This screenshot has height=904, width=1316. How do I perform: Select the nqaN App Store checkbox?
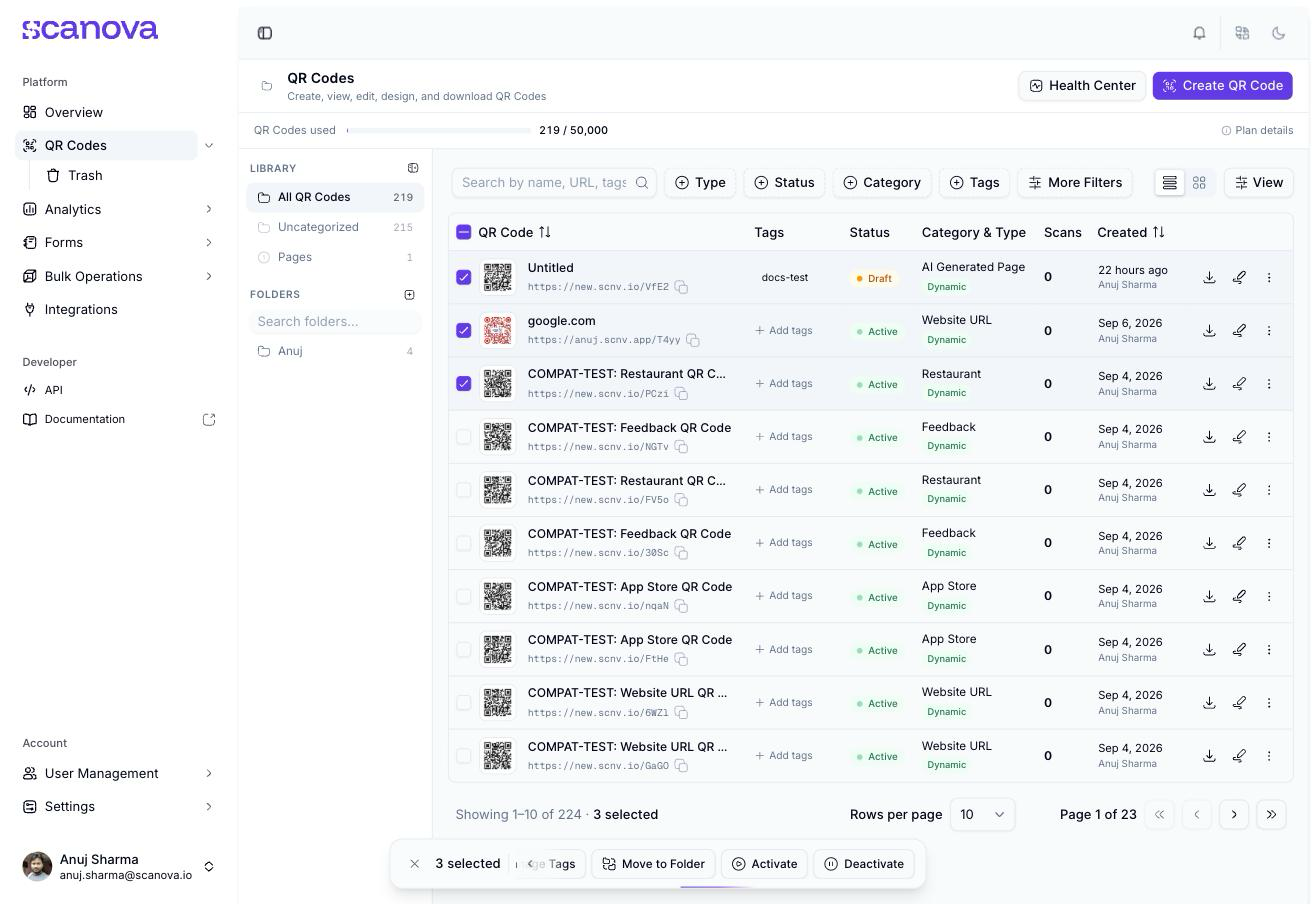(463, 596)
